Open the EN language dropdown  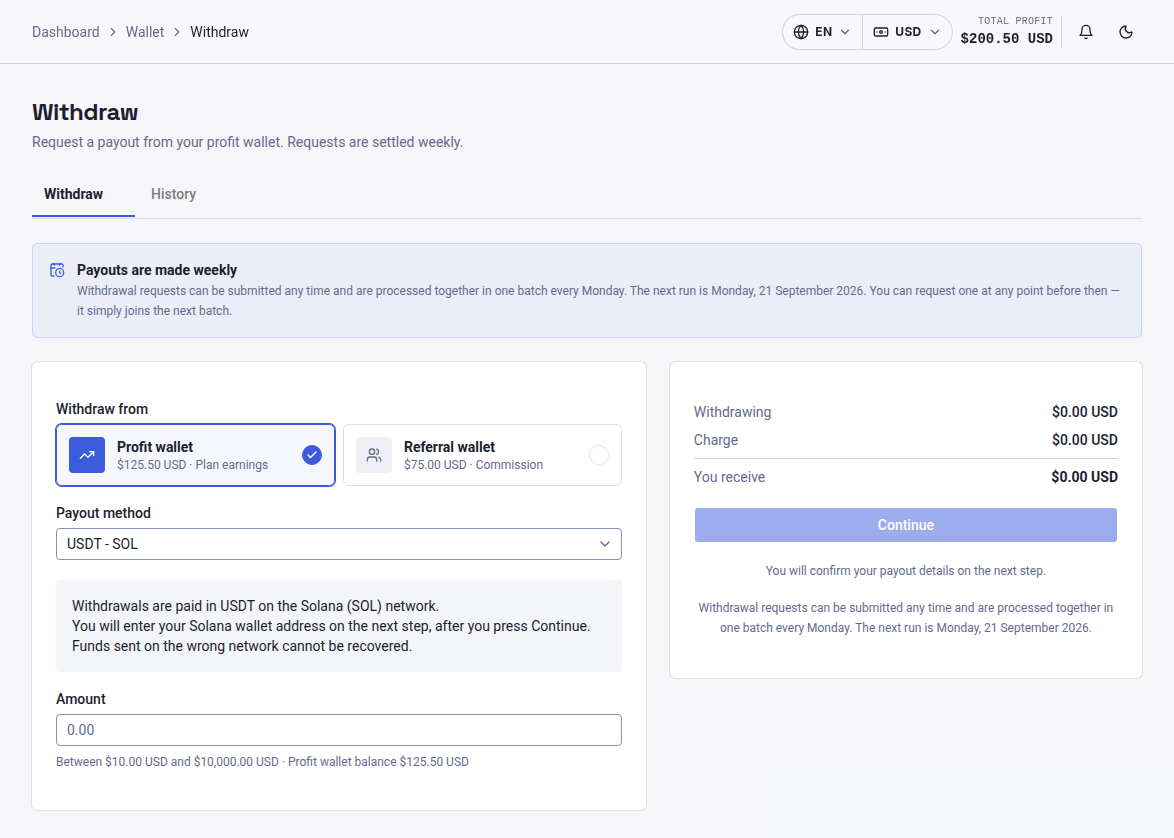click(822, 32)
